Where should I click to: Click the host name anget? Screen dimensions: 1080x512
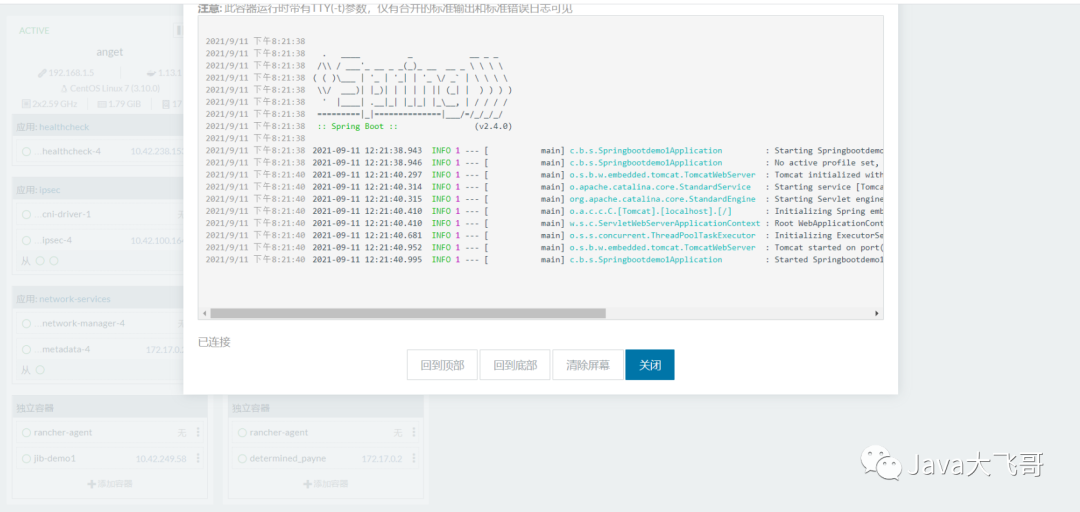(110, 52)
